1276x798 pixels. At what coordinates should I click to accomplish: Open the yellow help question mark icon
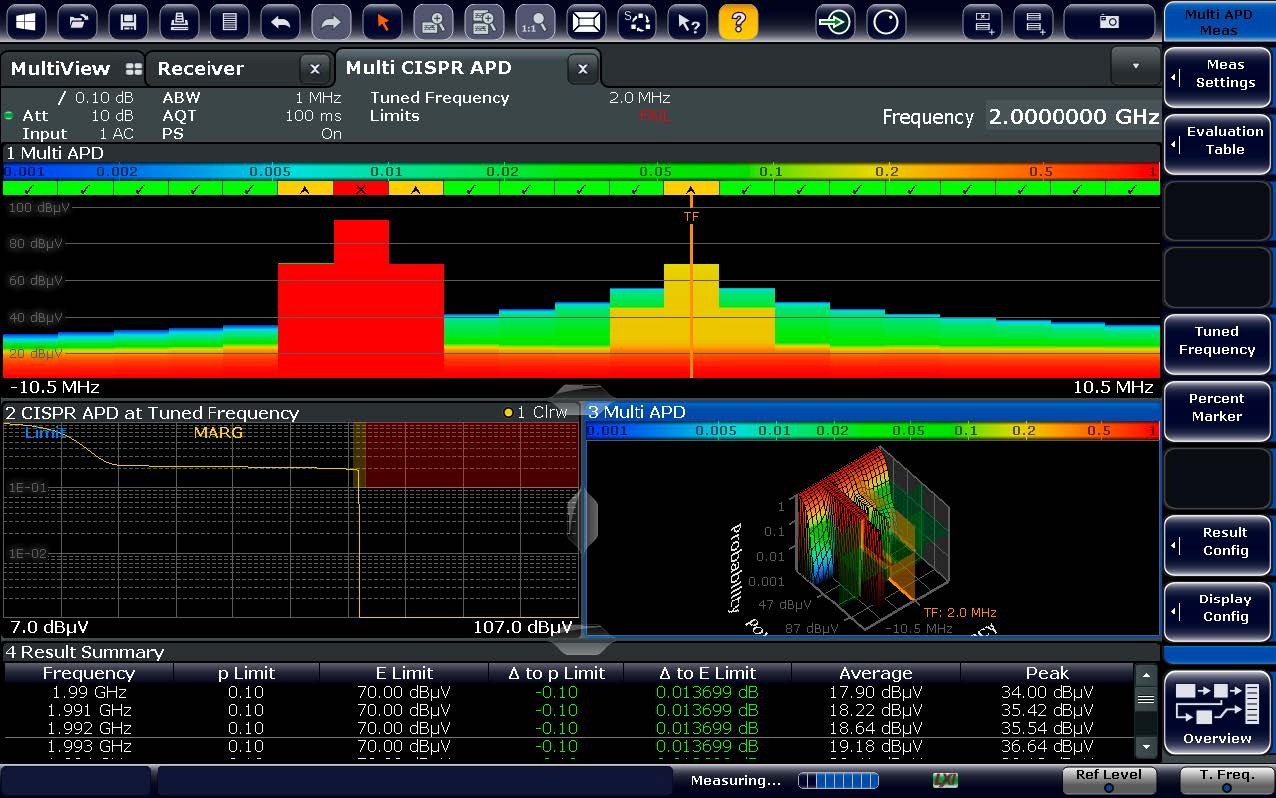(x=738, y=21)
